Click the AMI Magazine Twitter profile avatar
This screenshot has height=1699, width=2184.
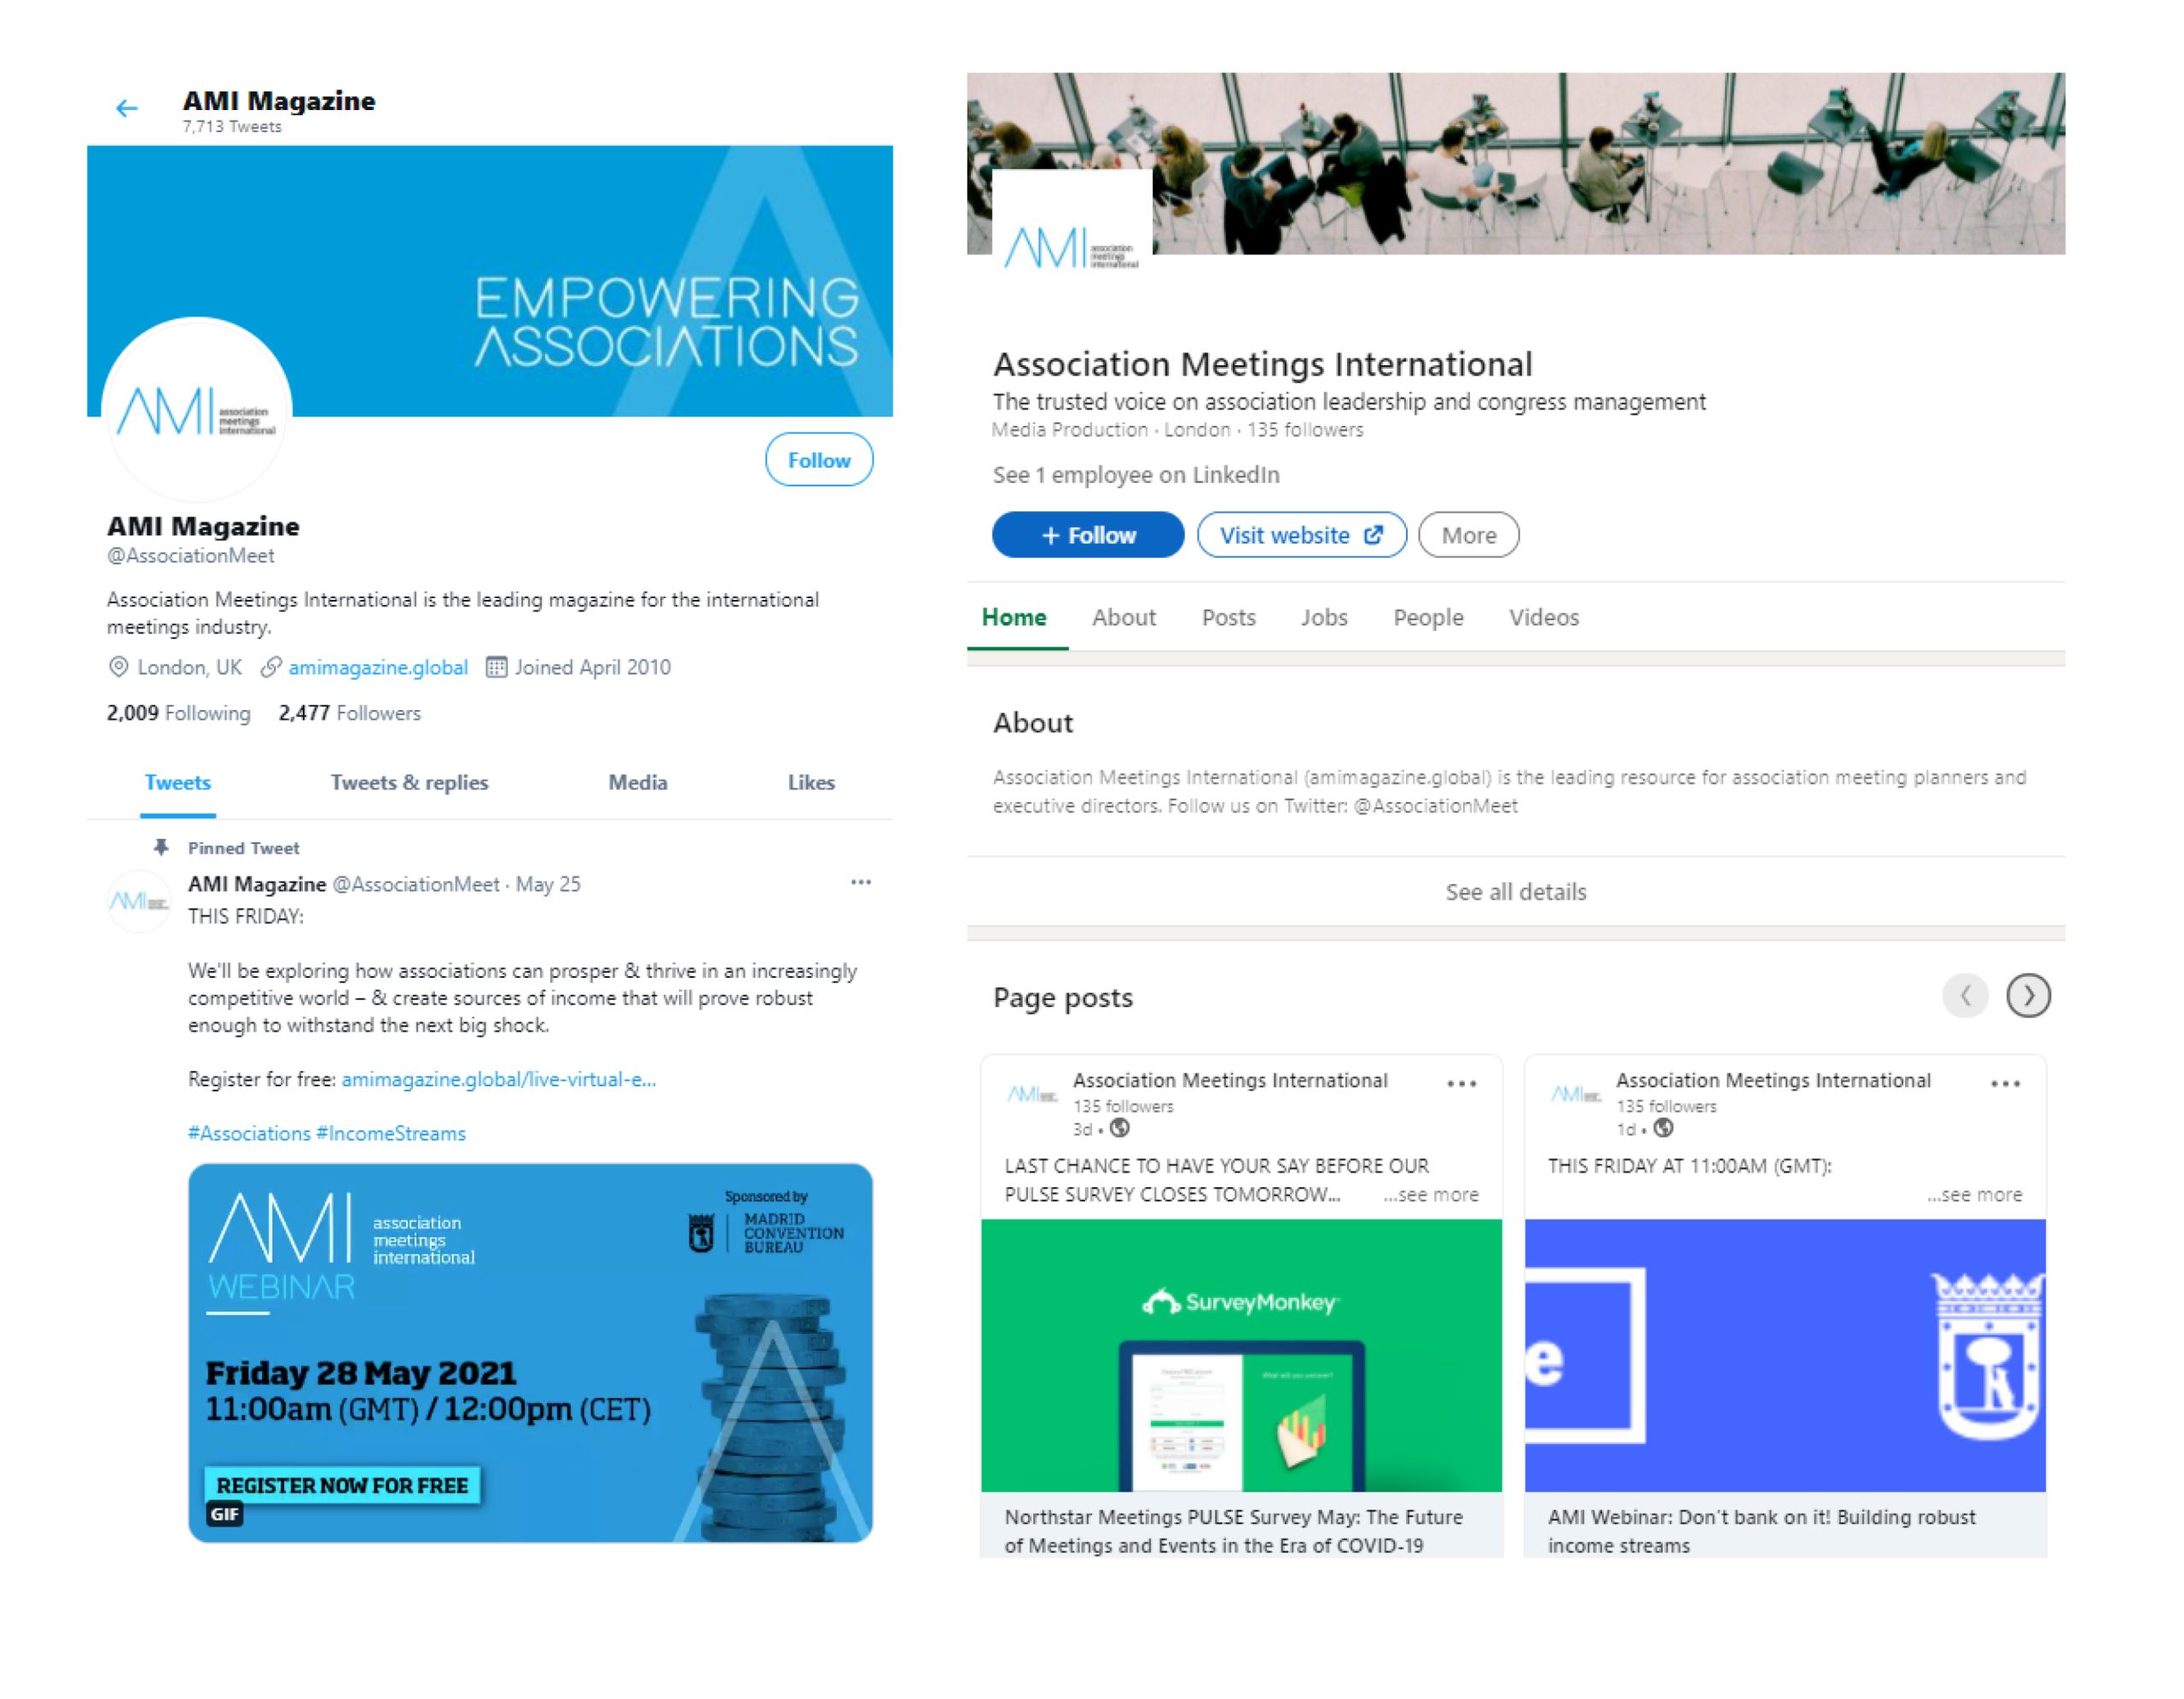click(x=197, y=410)
